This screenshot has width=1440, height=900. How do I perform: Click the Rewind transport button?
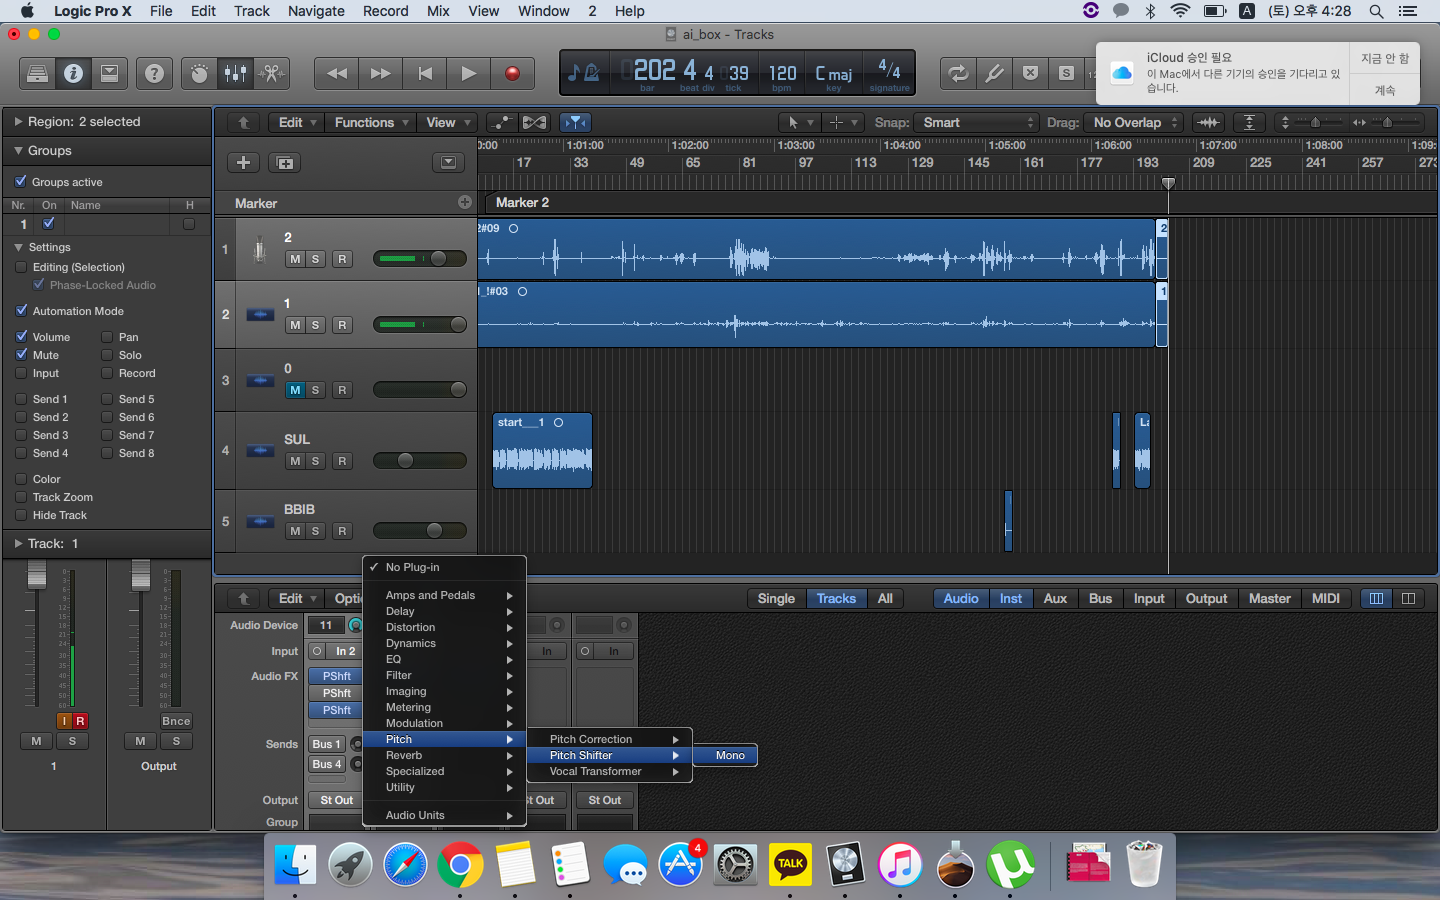pyautogui.click(x=337, y=73)
